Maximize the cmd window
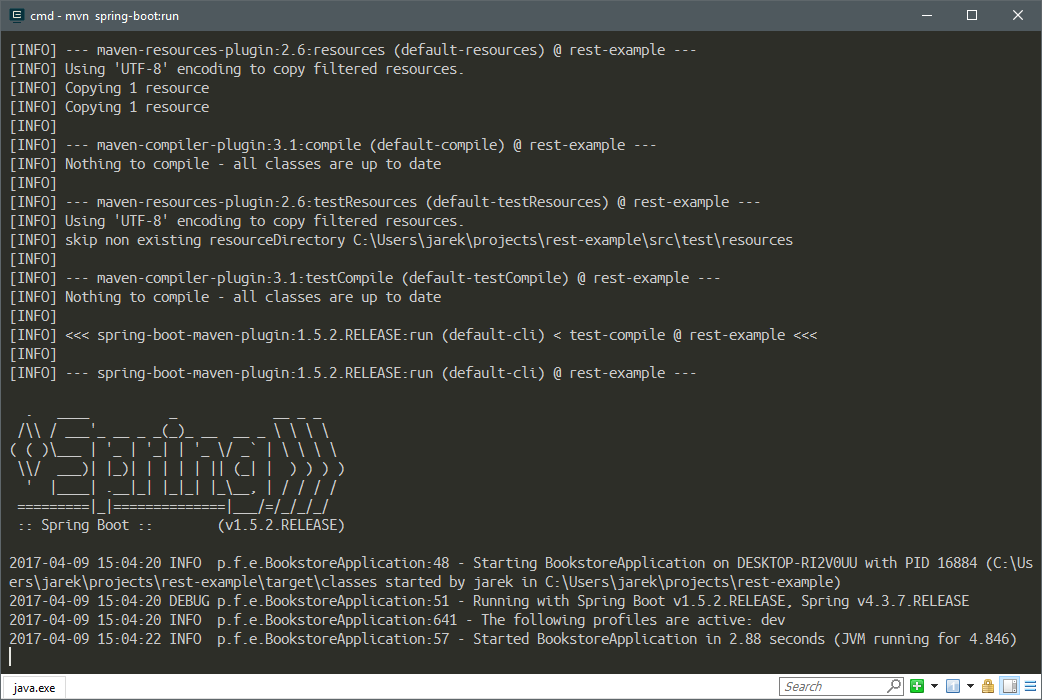 click(972, 15)
